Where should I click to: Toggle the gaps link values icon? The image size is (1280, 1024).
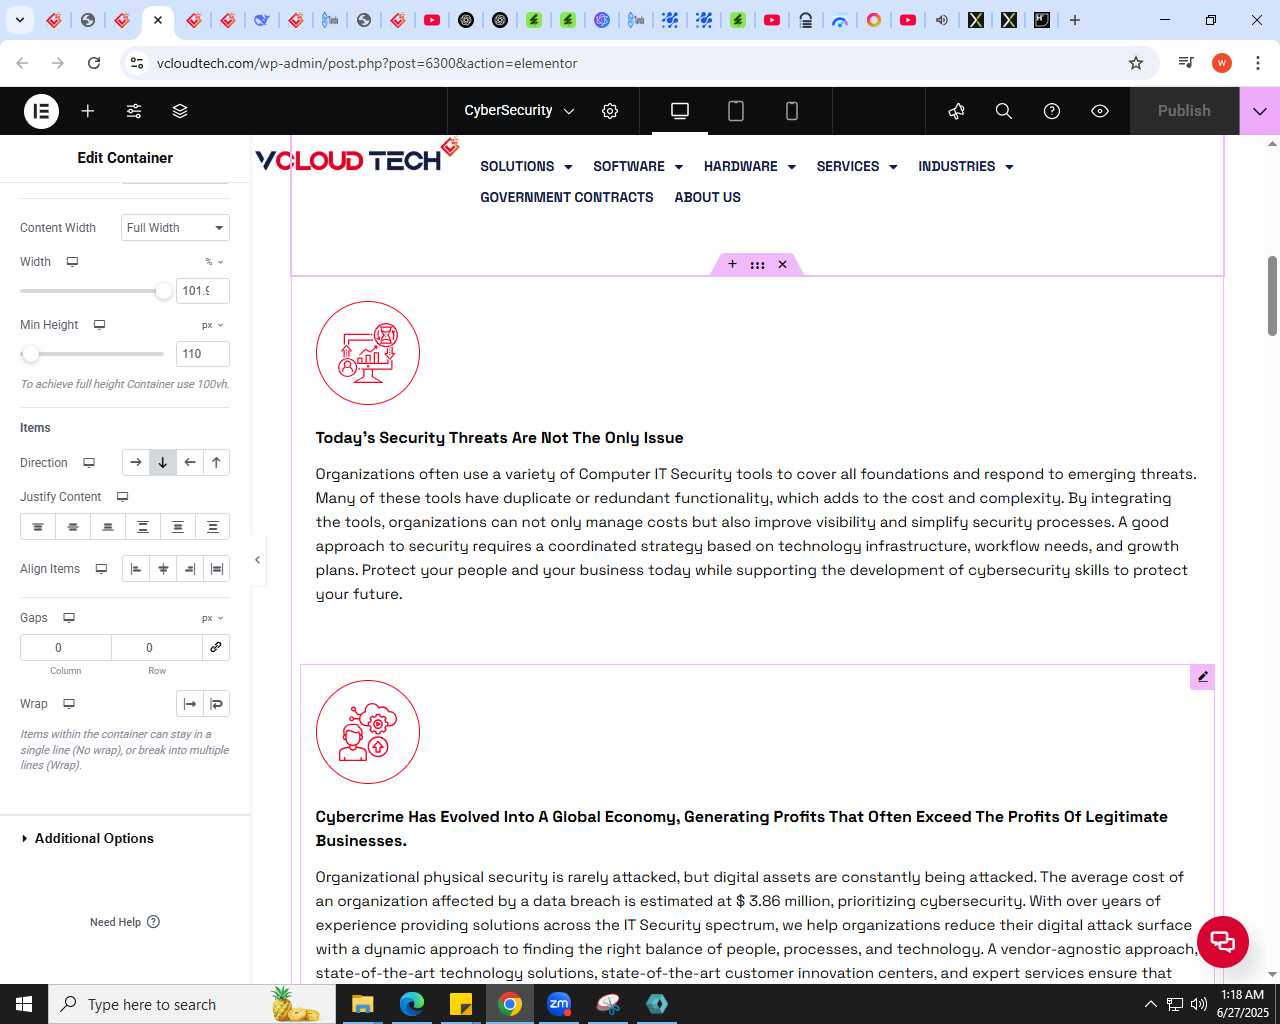[x=216, y=648]
